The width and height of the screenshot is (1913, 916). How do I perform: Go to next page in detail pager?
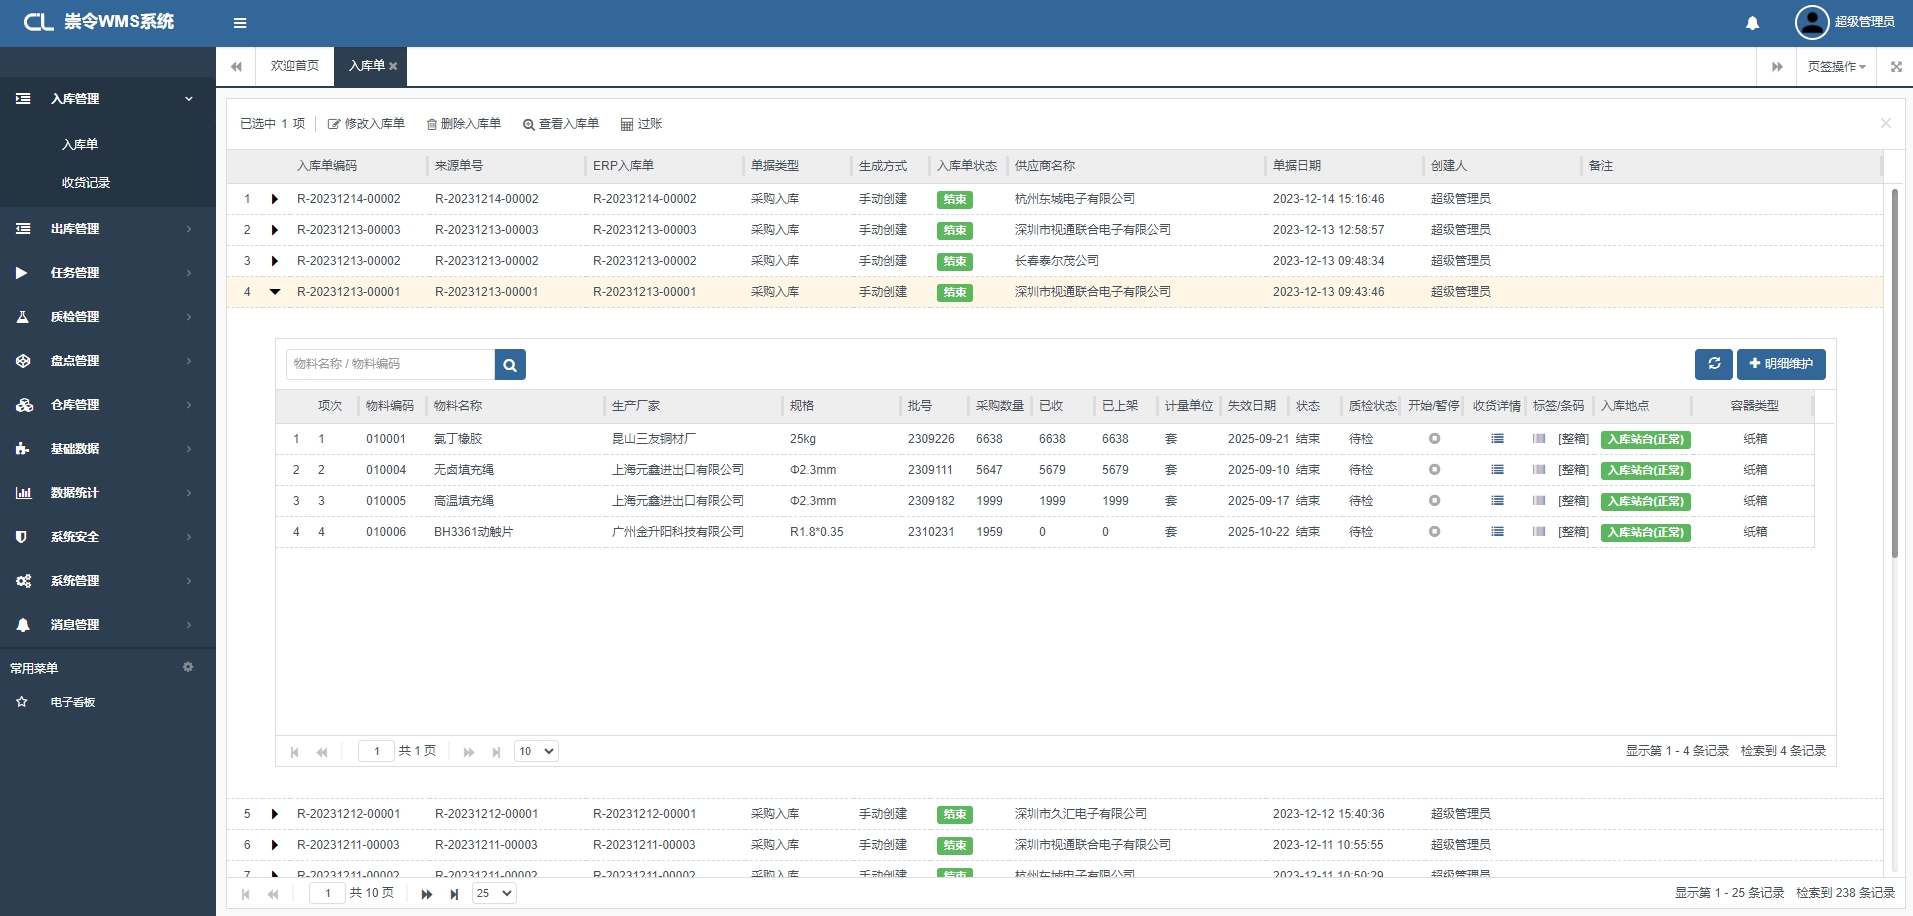coord(469,752)
